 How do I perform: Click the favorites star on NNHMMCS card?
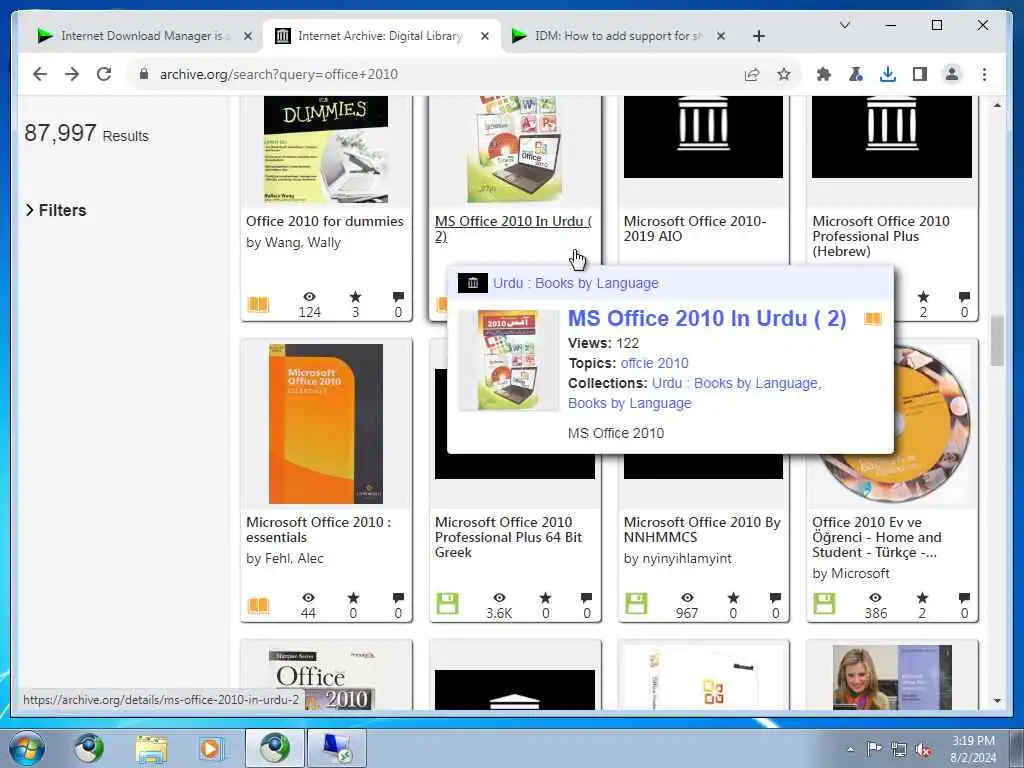(733, 598)
